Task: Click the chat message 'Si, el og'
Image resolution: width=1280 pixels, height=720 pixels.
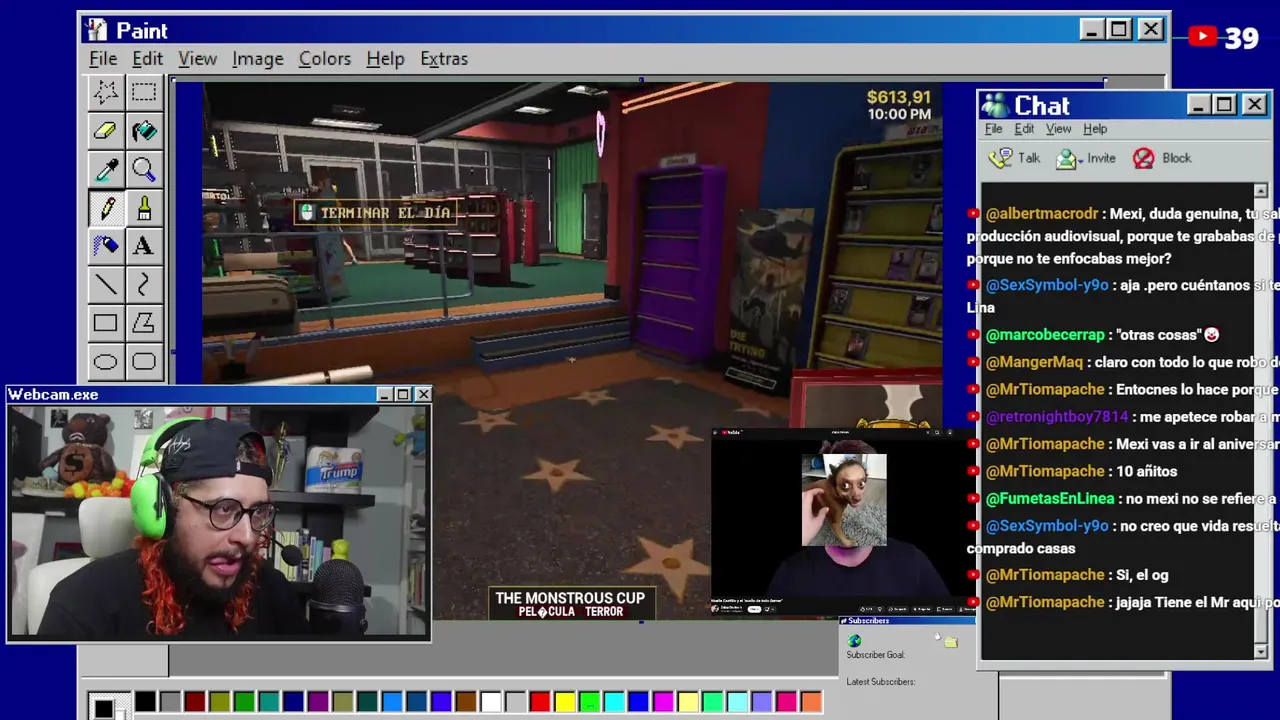Action: coord(1144,575)
